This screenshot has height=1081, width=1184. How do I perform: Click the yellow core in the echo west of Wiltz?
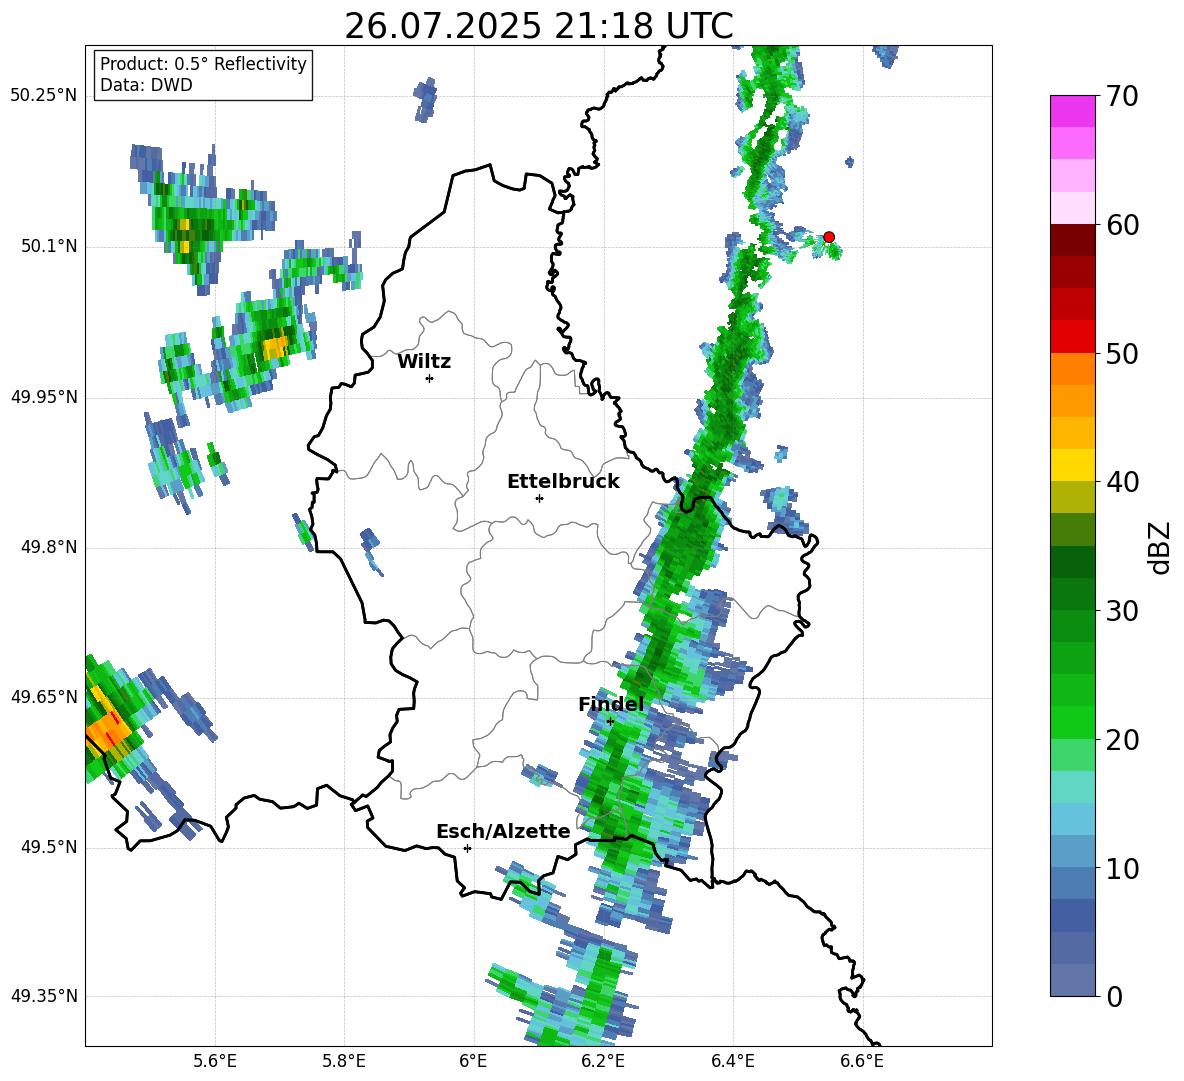tap(274, 347)
